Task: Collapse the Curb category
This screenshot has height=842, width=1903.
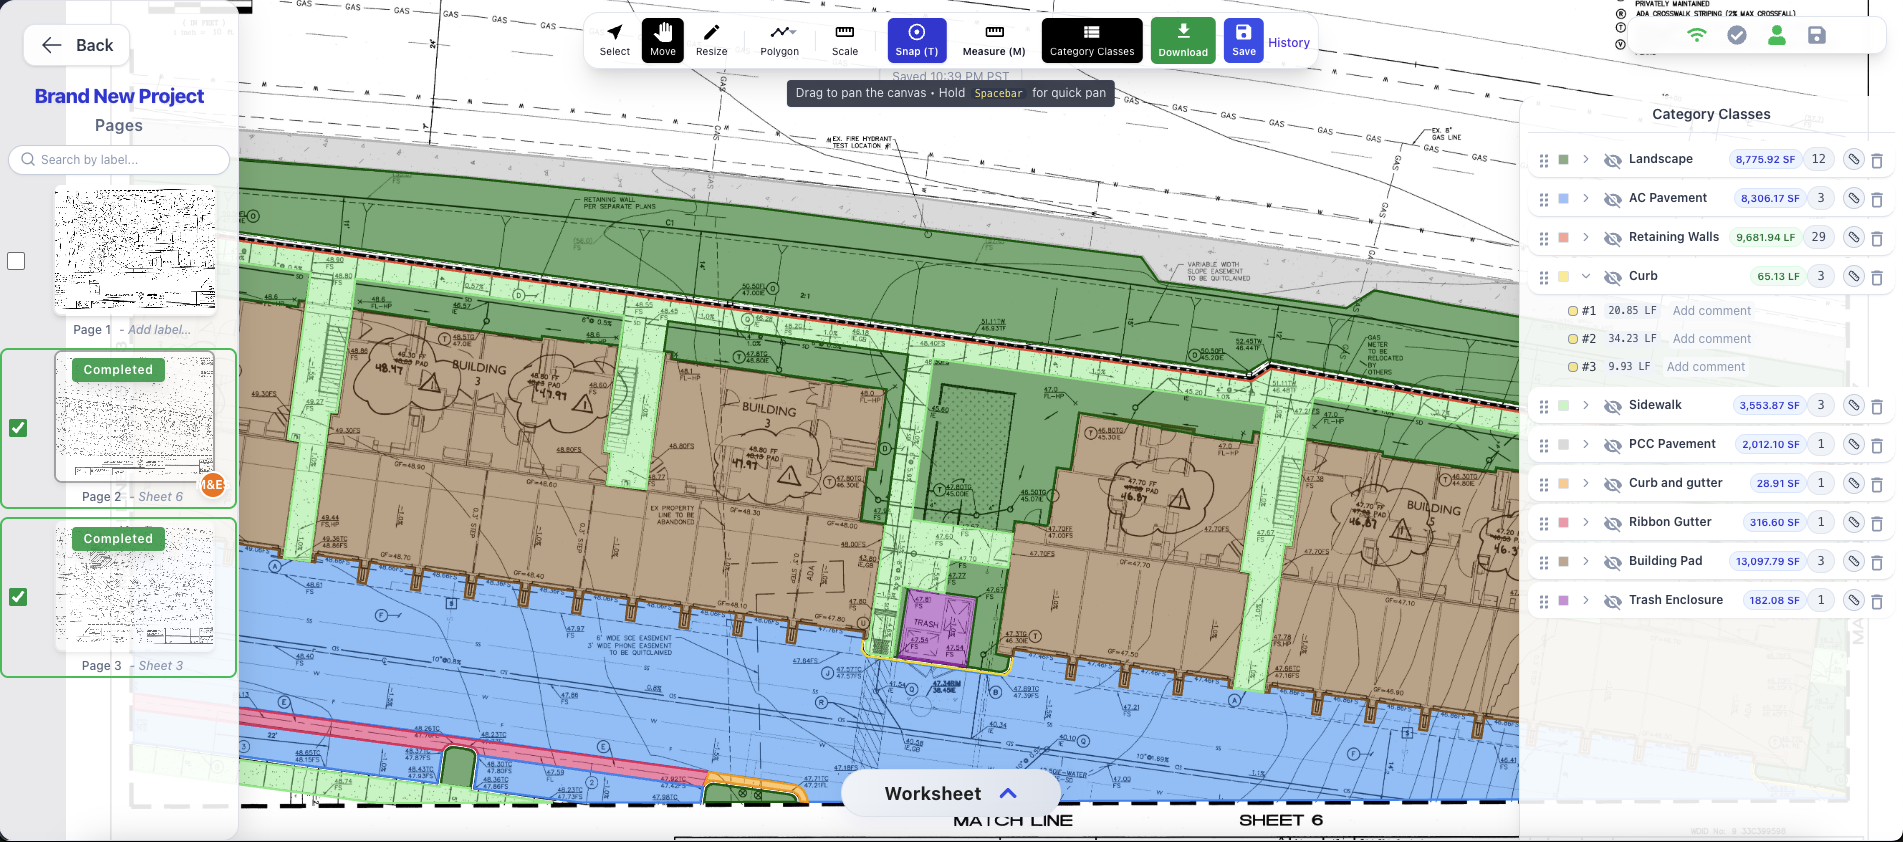Action: click(x=1586, y=276)
